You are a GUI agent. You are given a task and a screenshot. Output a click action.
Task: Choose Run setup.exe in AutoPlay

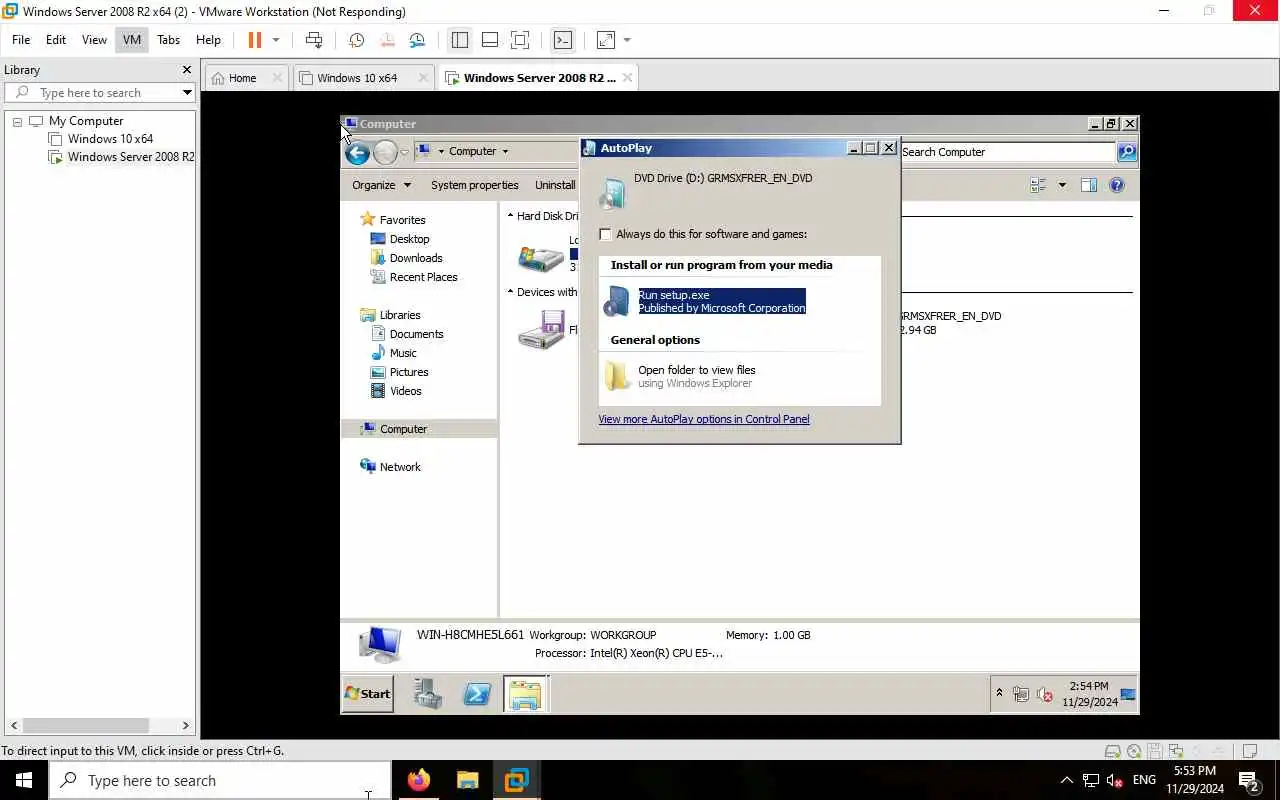[721, 301]
